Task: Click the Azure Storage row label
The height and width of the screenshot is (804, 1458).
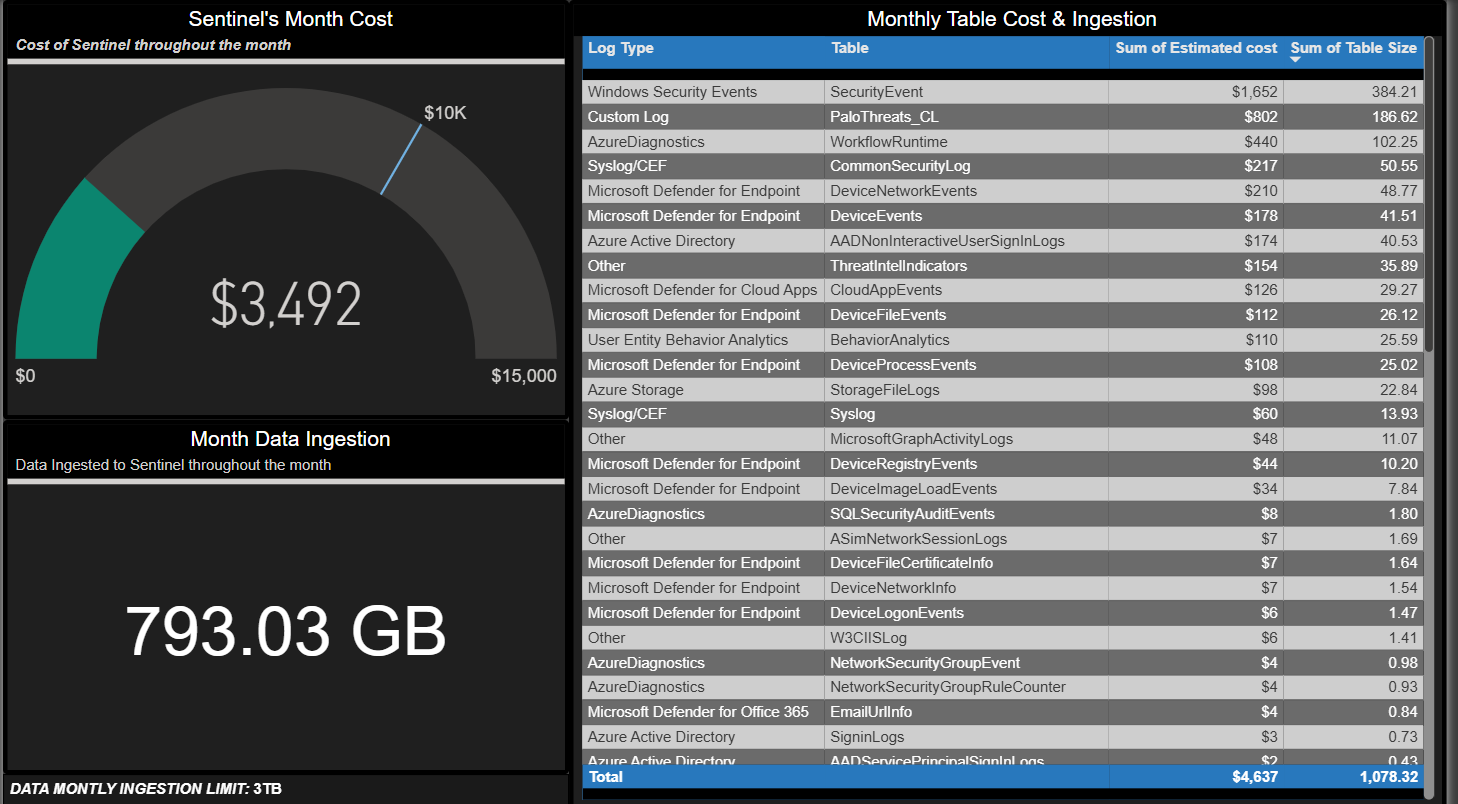Action: pos(636,390)
